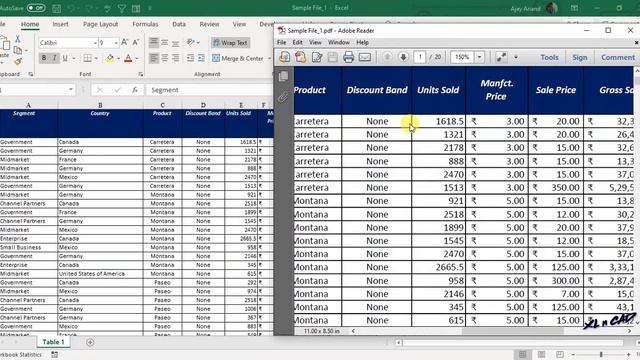The image size is (640, 360).
Task: Click the filter funnel icon in Quick Access Toolbar
Action: [122, 8]
